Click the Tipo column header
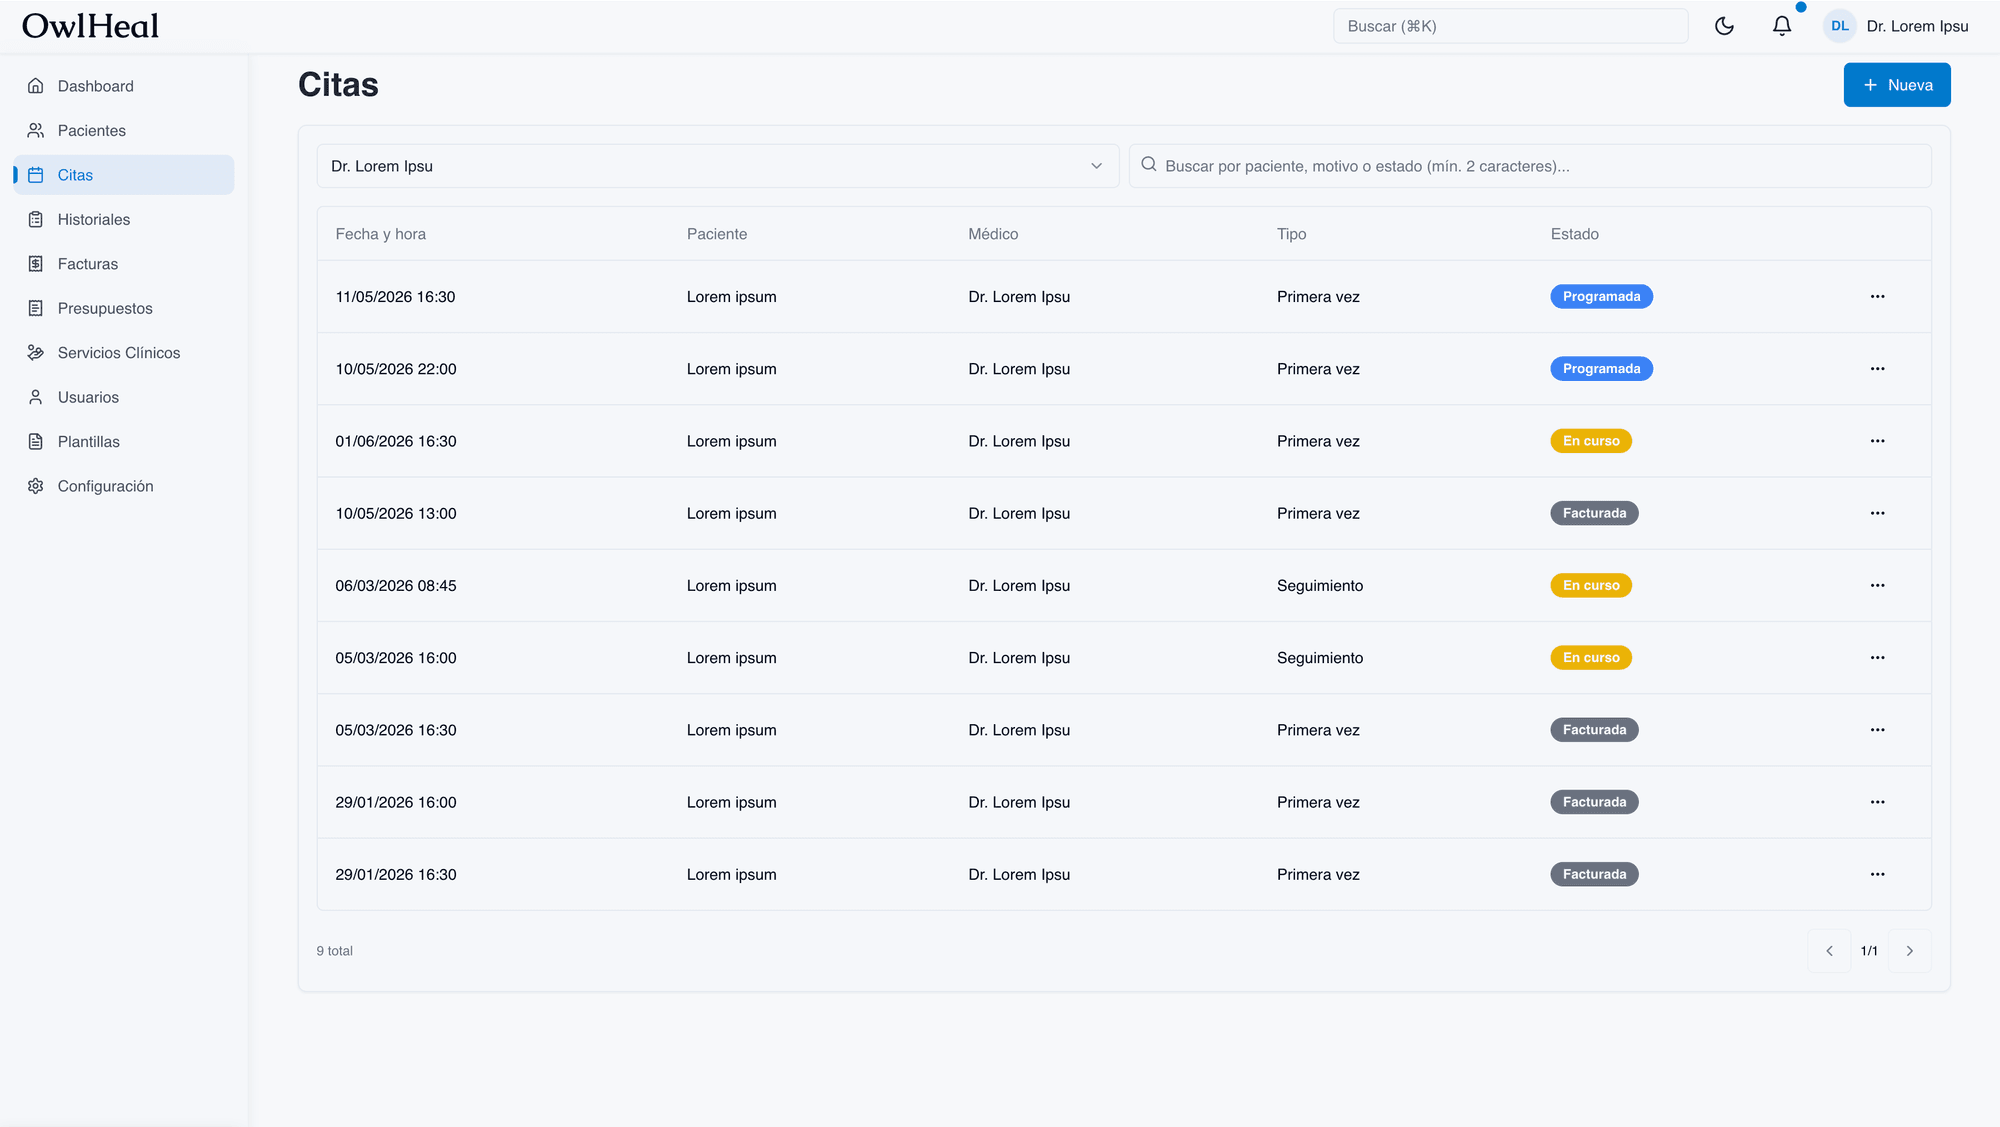Image resolution: width=2000 pixels, height=1127 pixels. (x=1291, y=234)
